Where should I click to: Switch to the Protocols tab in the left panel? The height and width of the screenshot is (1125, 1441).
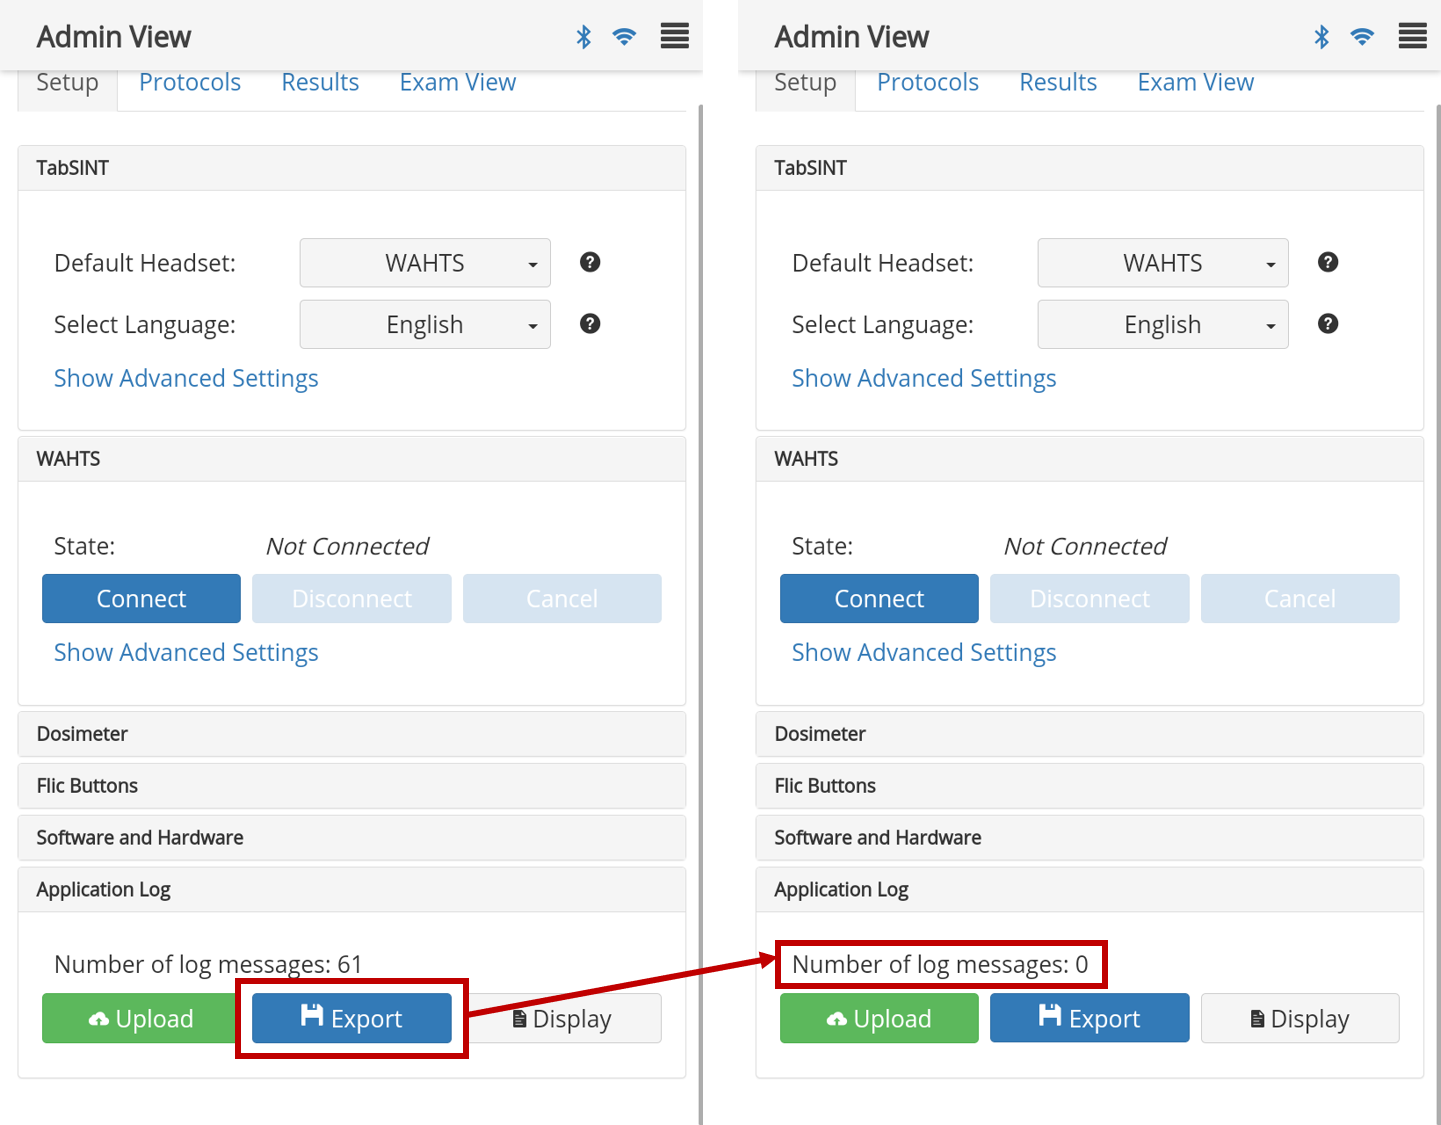coord(190,82)
